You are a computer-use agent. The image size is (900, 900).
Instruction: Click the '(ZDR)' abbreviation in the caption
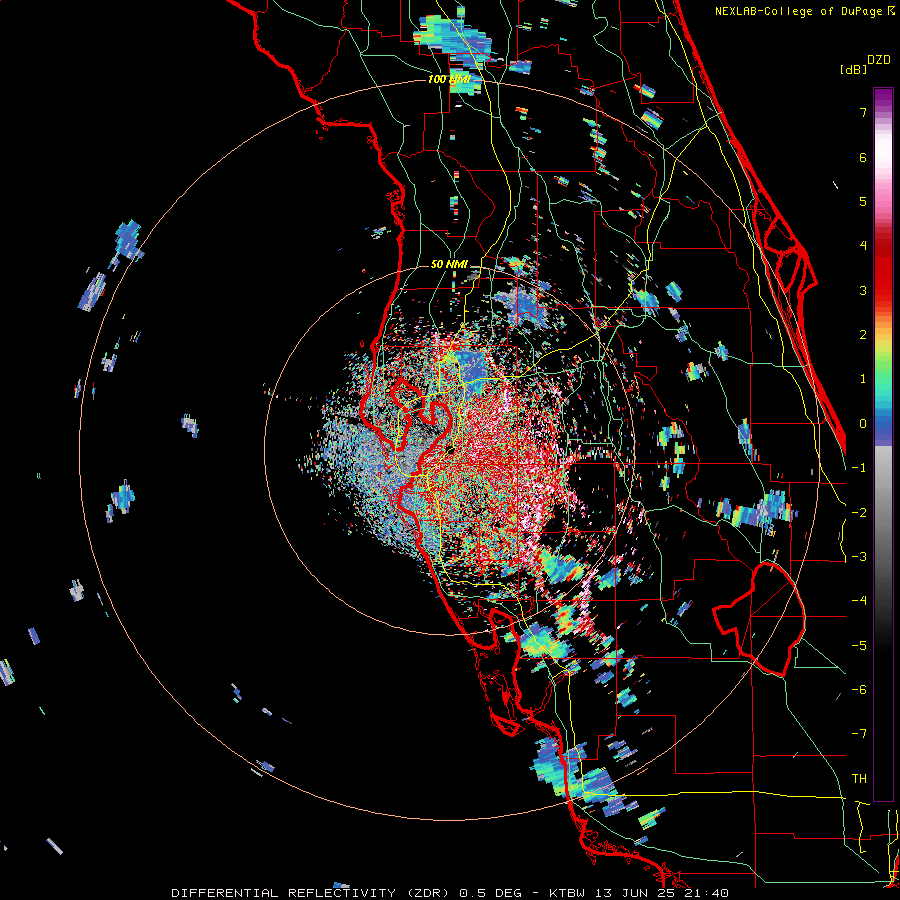428,893
